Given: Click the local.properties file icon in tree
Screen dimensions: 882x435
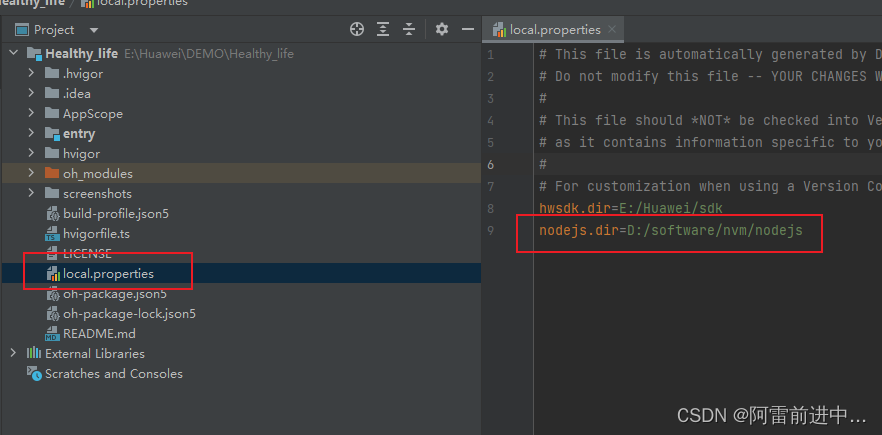Looking at the screenshot, I should click(x=52, y=273).
